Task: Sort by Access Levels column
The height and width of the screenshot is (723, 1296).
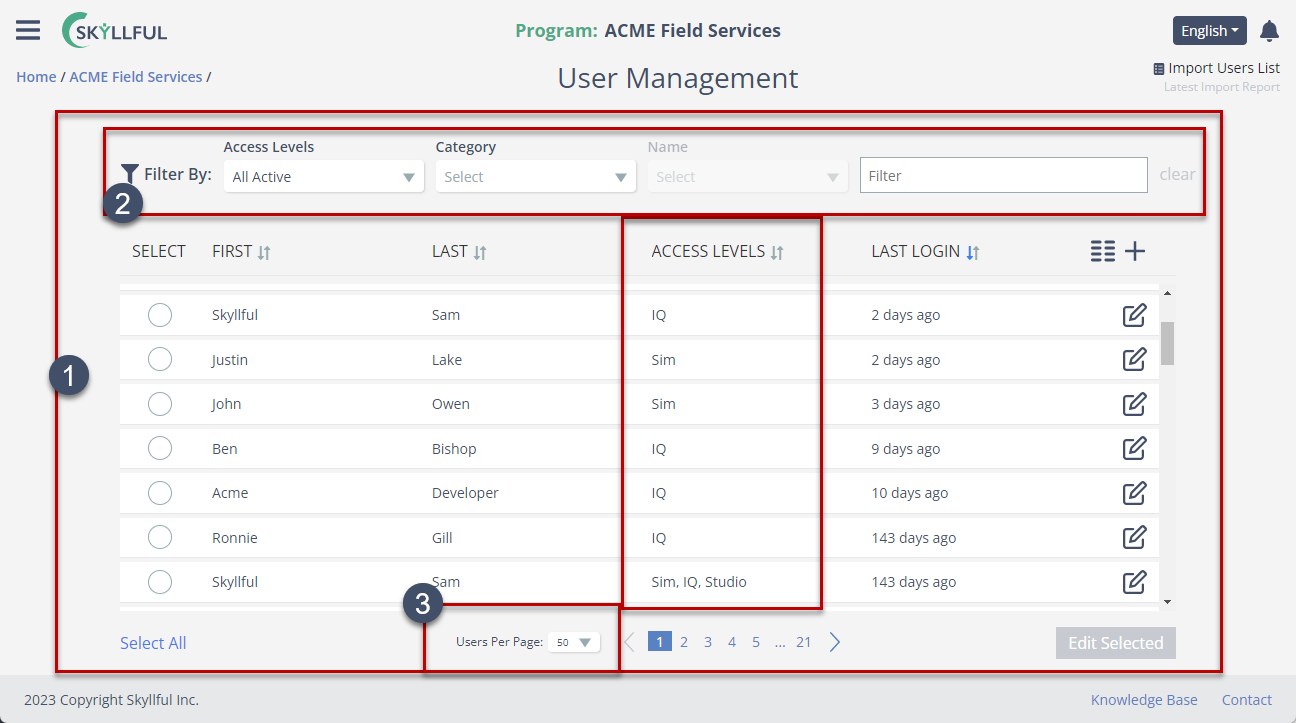Action: pos(777,252)
